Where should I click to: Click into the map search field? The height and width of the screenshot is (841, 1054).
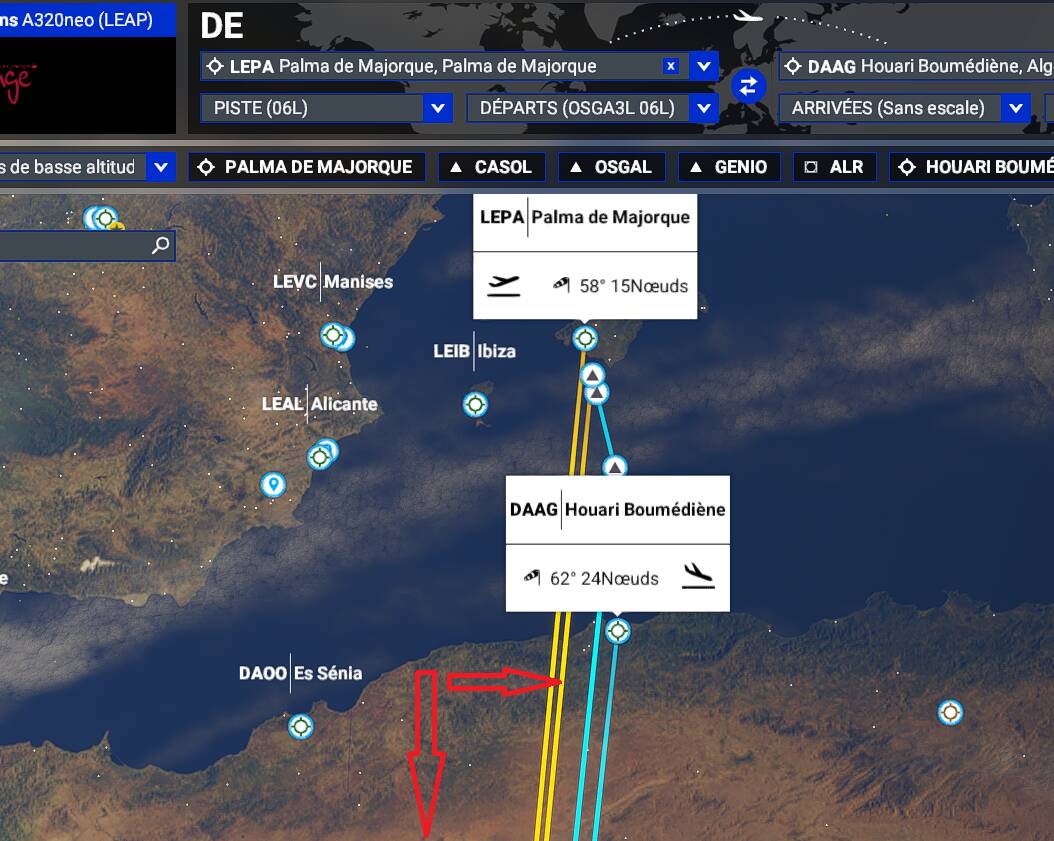point(74,245)
